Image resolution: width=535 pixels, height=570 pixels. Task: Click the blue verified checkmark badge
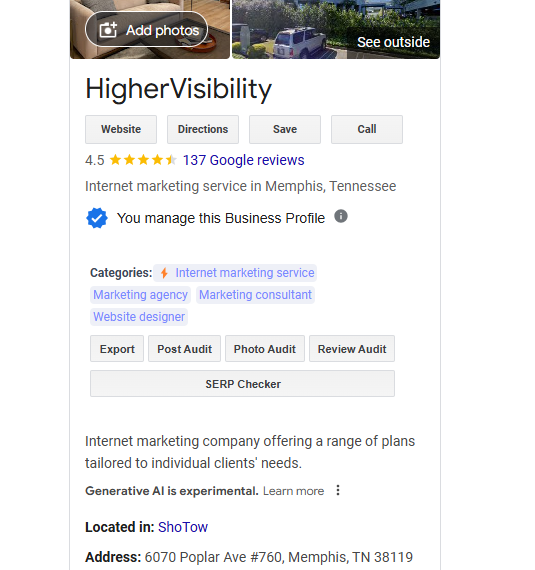click(x=97, y=218)
